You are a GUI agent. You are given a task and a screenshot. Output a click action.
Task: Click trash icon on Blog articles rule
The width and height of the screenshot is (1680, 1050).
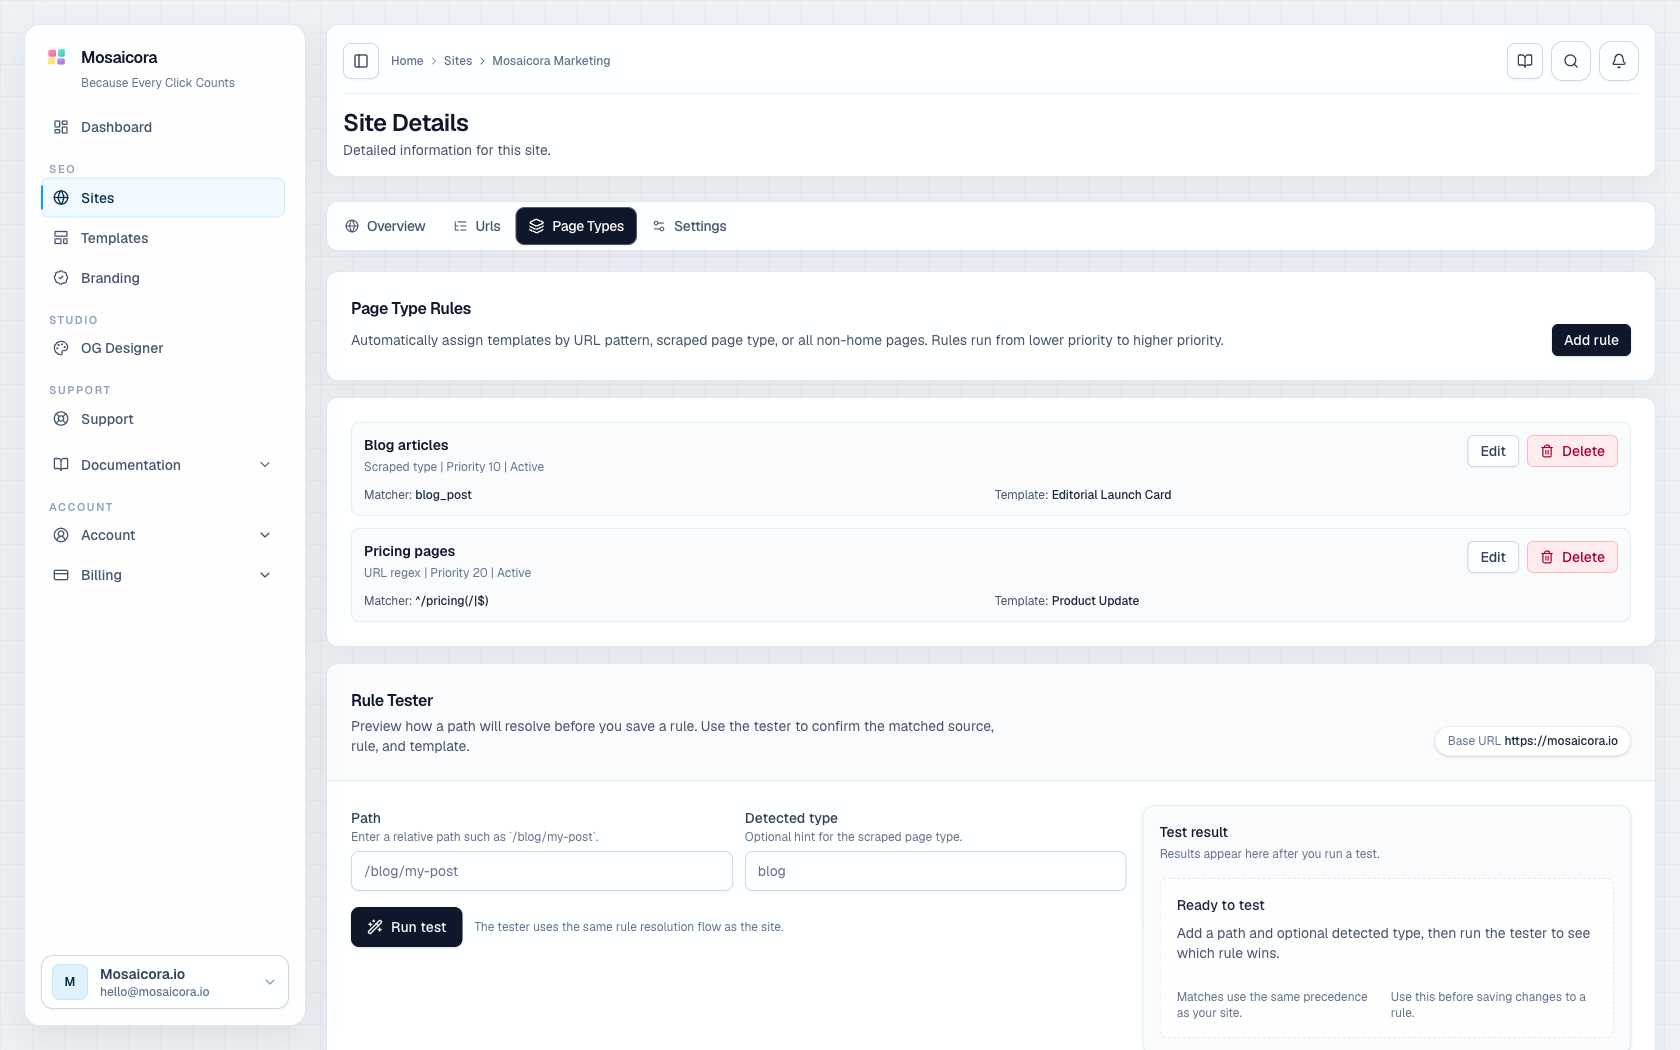point(1547,451)
